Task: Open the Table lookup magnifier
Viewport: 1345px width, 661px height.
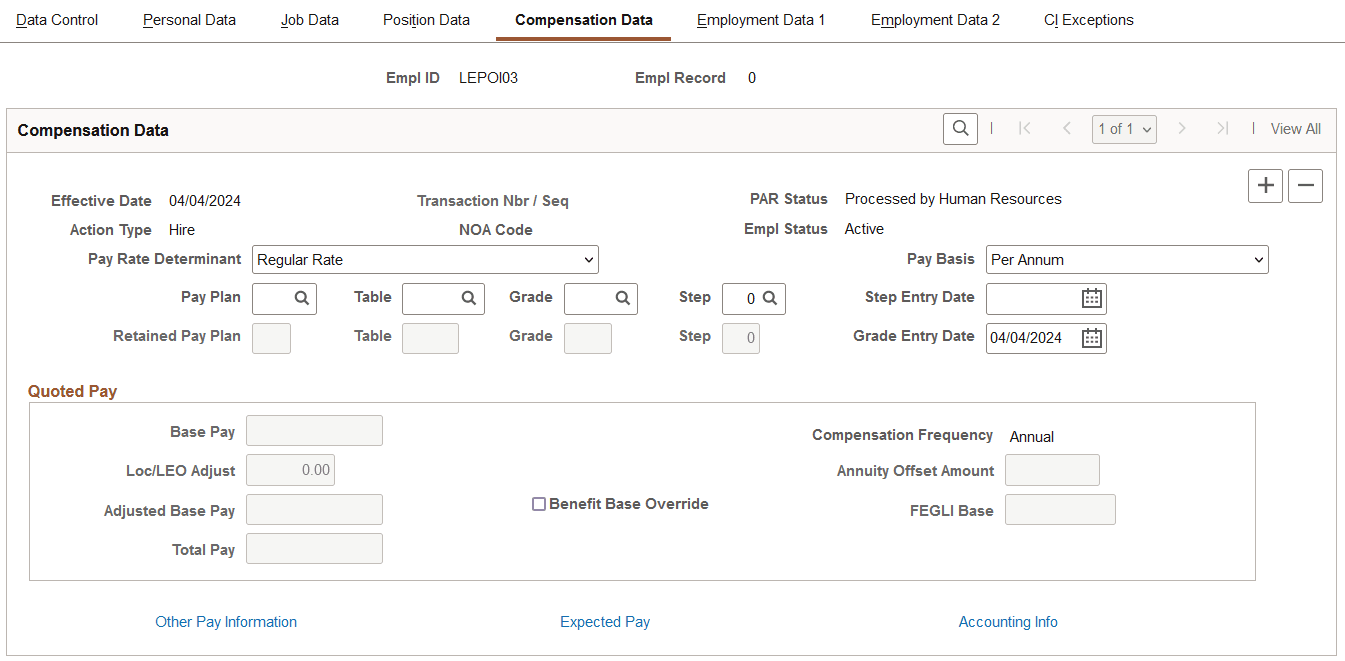Action: (470, 298)
